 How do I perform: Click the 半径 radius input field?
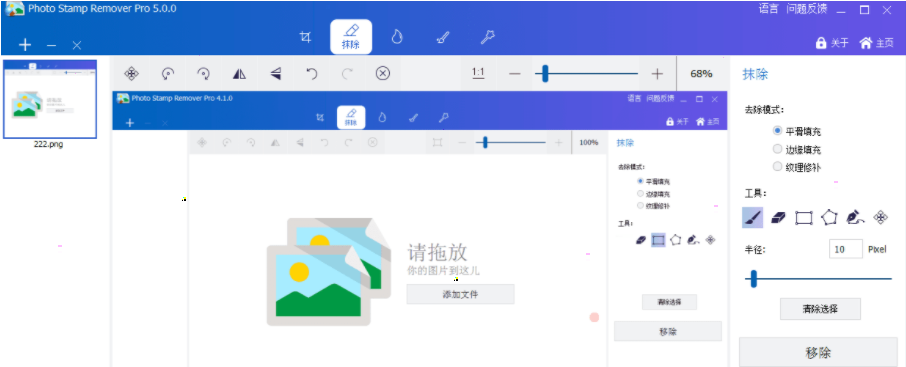point(846,249)
